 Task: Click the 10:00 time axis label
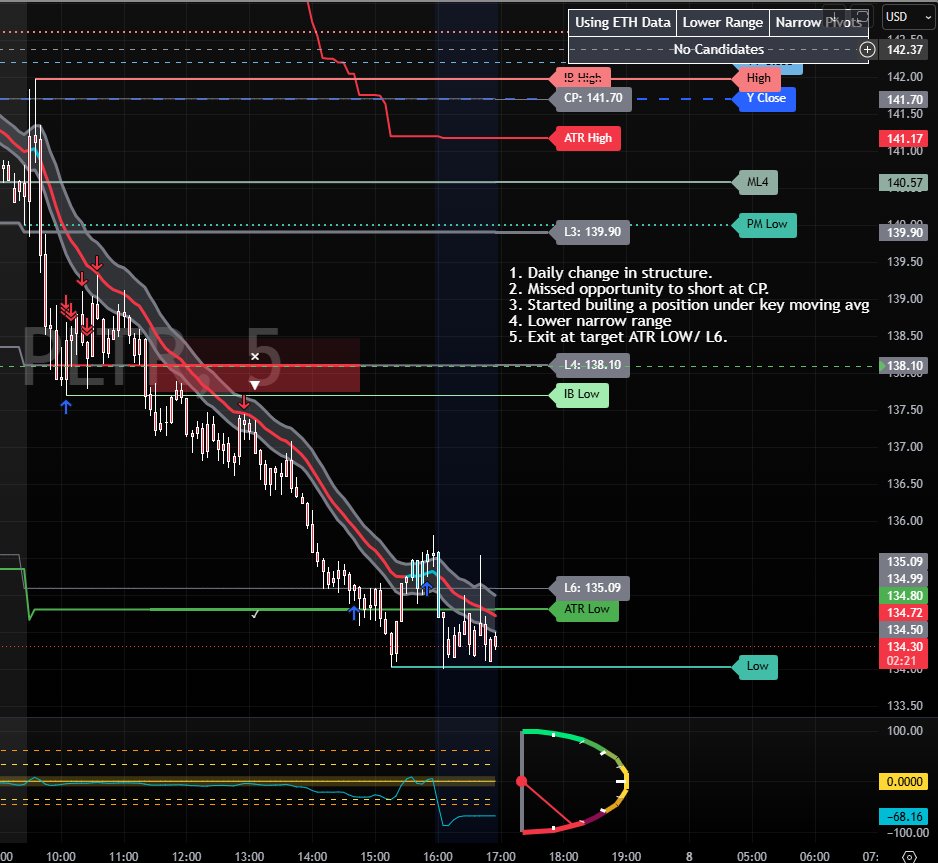pos(61,856)
